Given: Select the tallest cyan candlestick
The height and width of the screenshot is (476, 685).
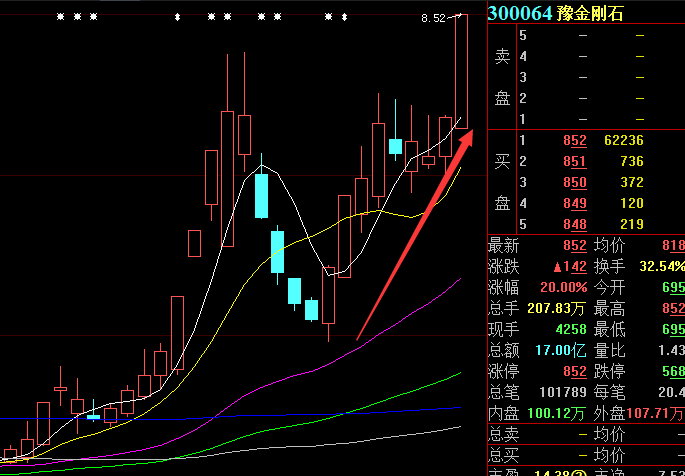Looking at the screenshot, I should point(261,196).
